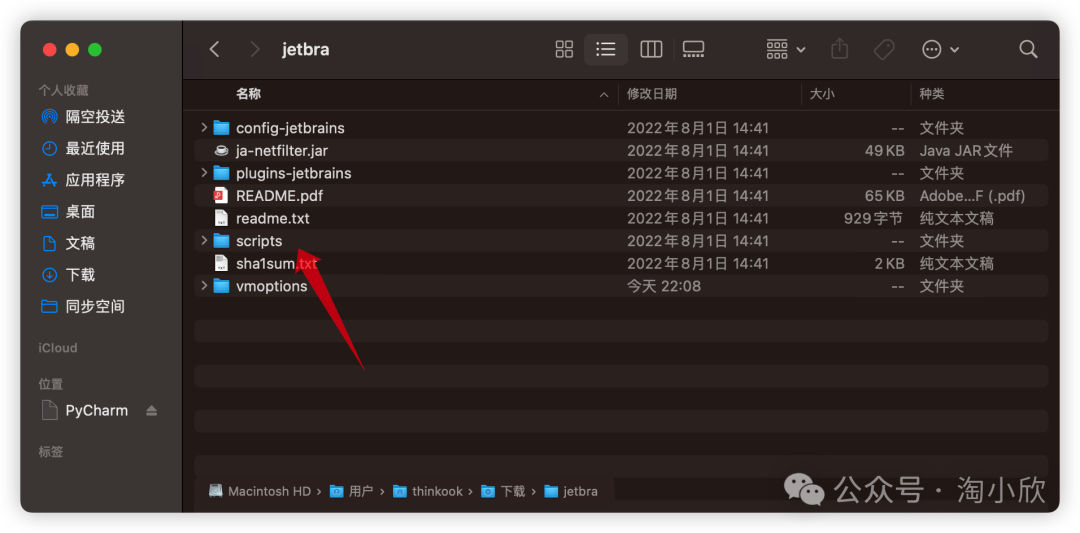
Task: Open 隔空投送 (AirDrop) in sidebar
Action: (x=83, y=117)
